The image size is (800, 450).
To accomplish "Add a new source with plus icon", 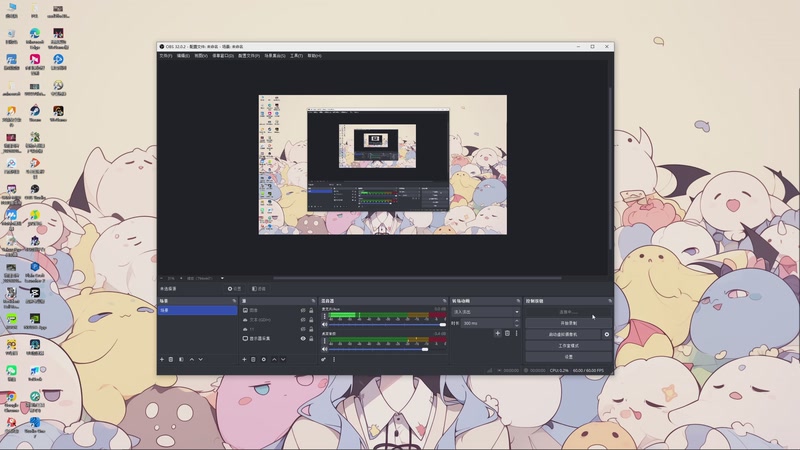I will pos(244,359).
